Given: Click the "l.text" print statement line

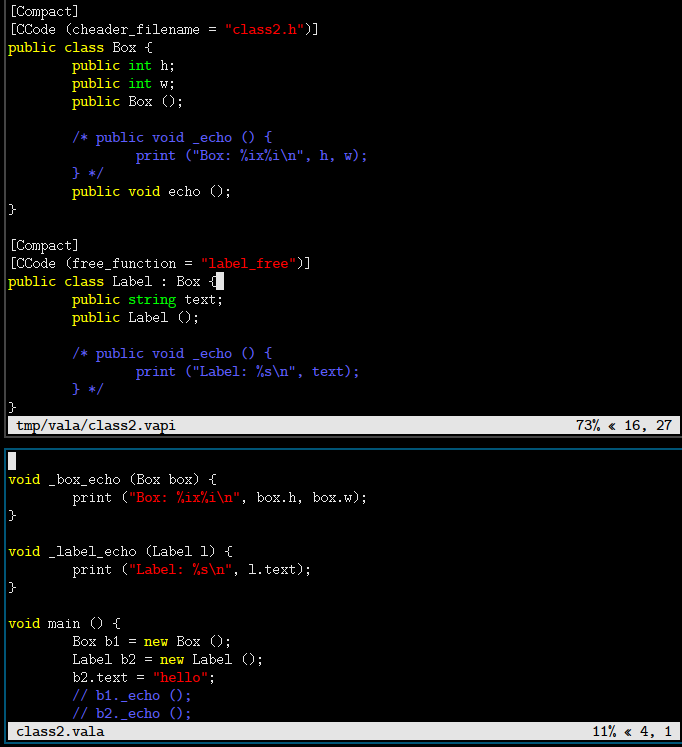Looking at the screenshot, I should pyautogui.click(x=191, y=570).
